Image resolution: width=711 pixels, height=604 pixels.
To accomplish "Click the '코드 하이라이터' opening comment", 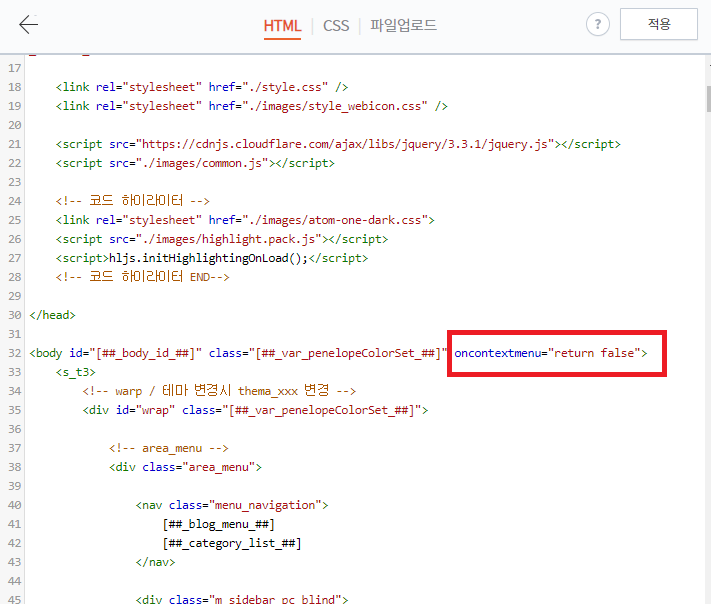I will click(x=132, y=201).
